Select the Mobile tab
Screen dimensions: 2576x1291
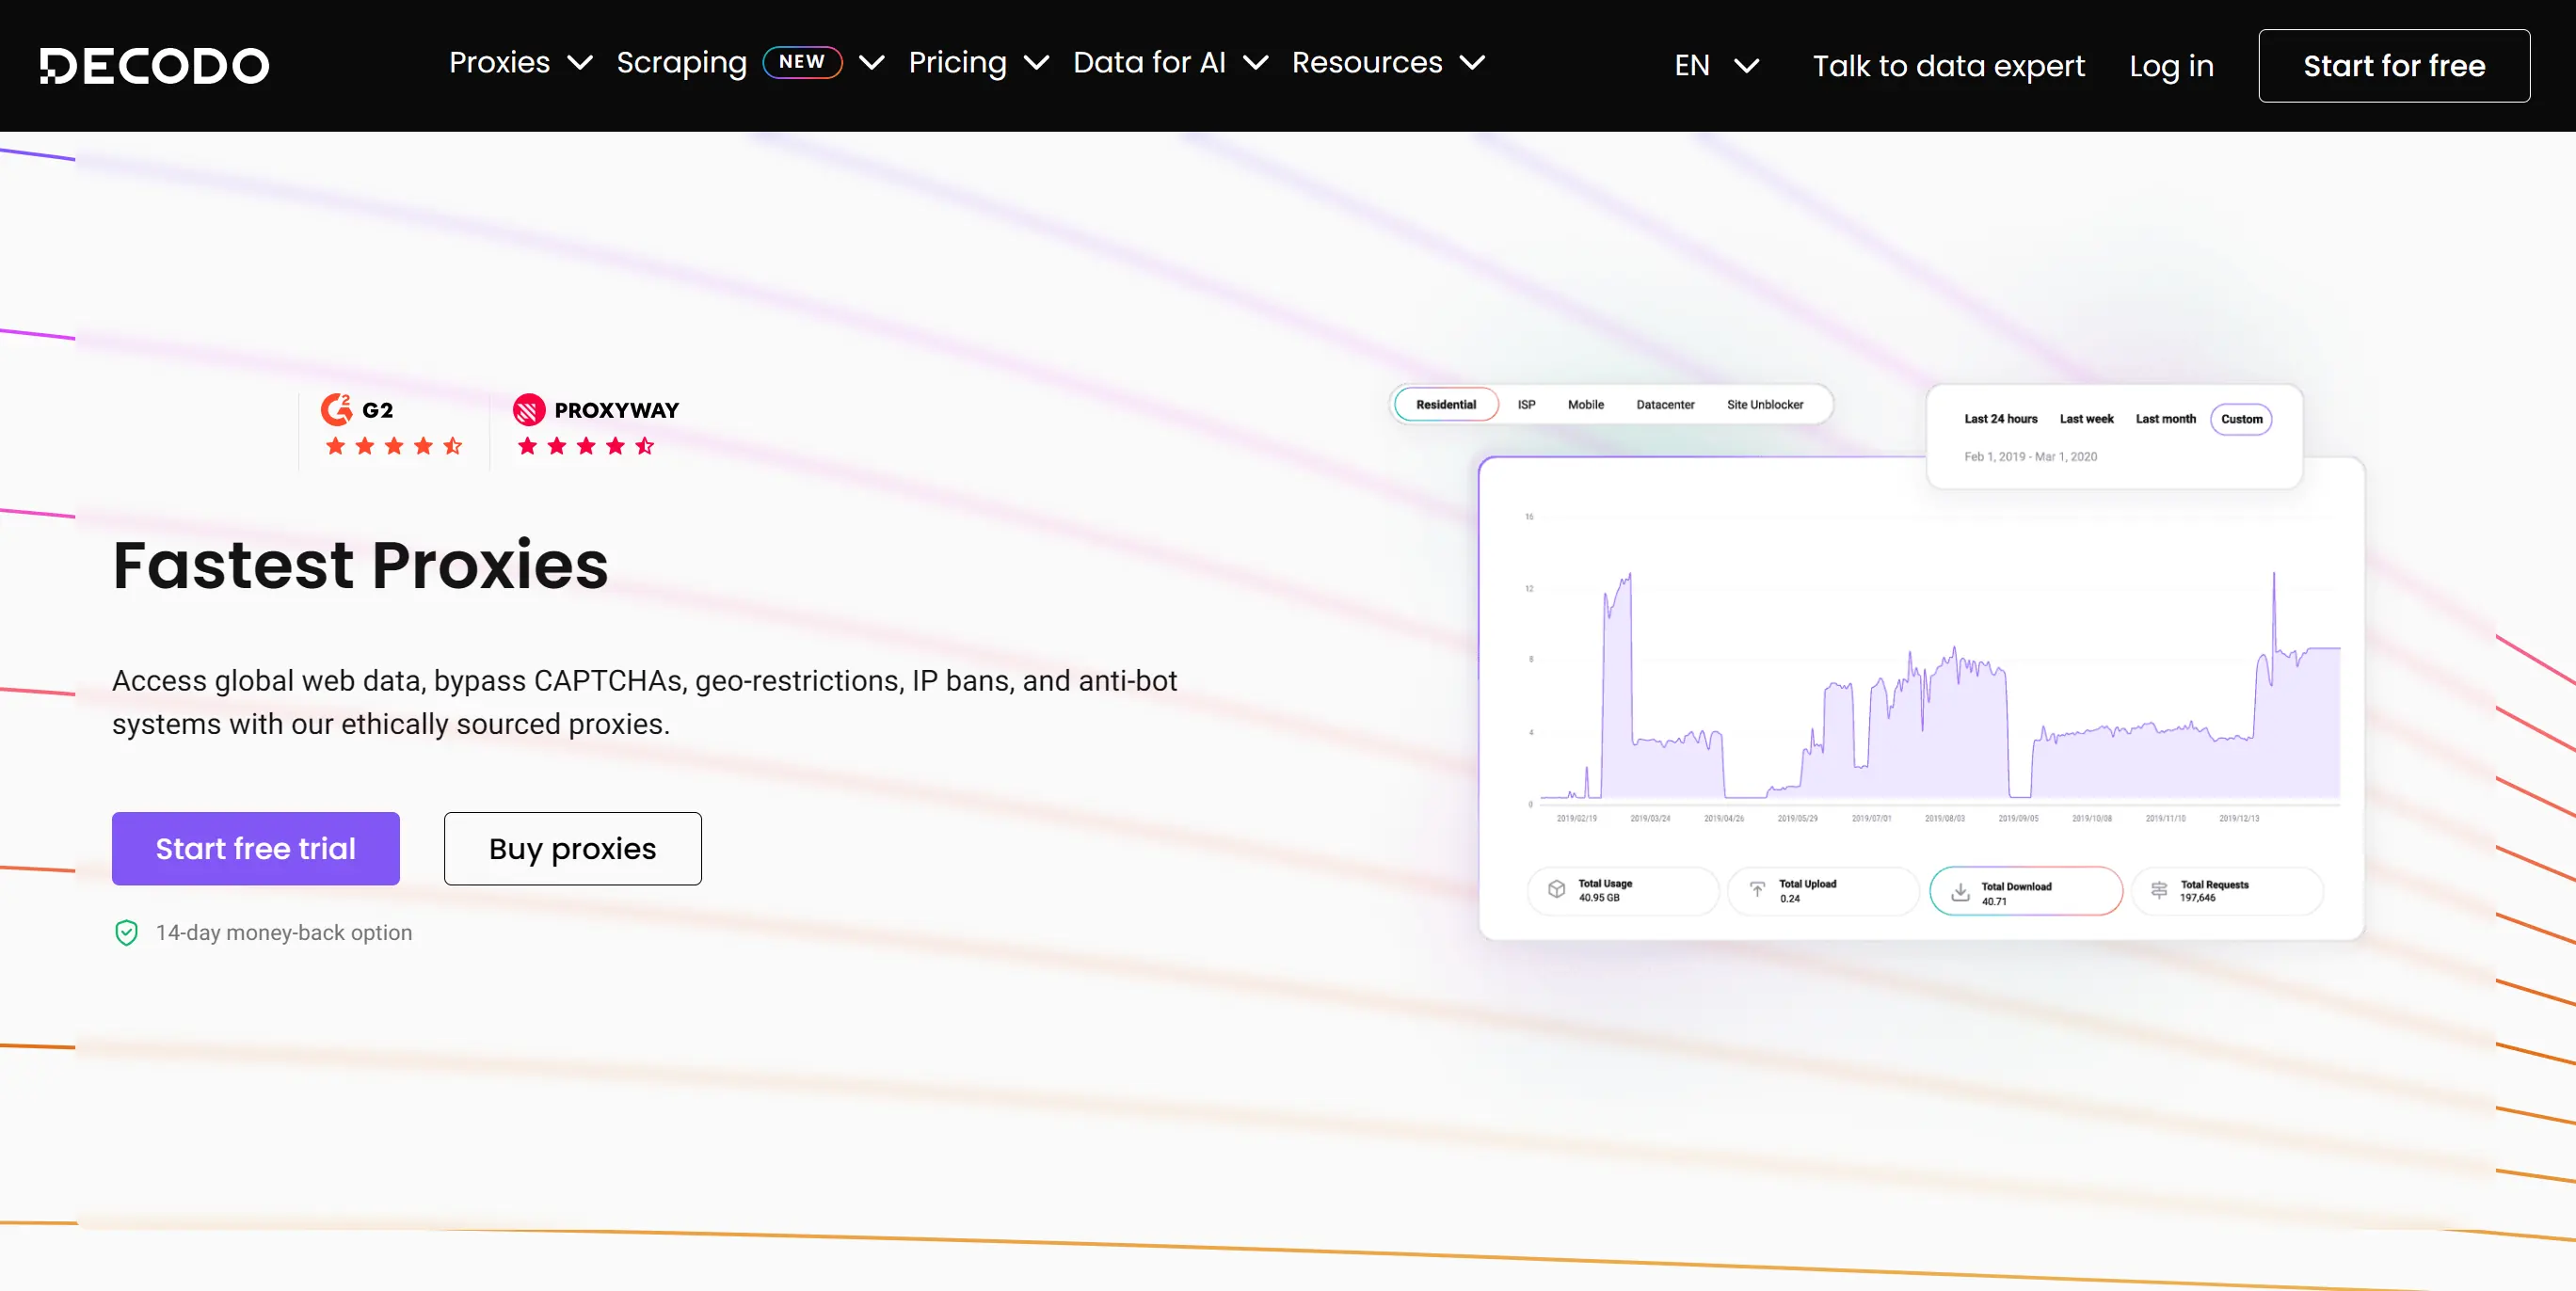[x=1586, y=405]
